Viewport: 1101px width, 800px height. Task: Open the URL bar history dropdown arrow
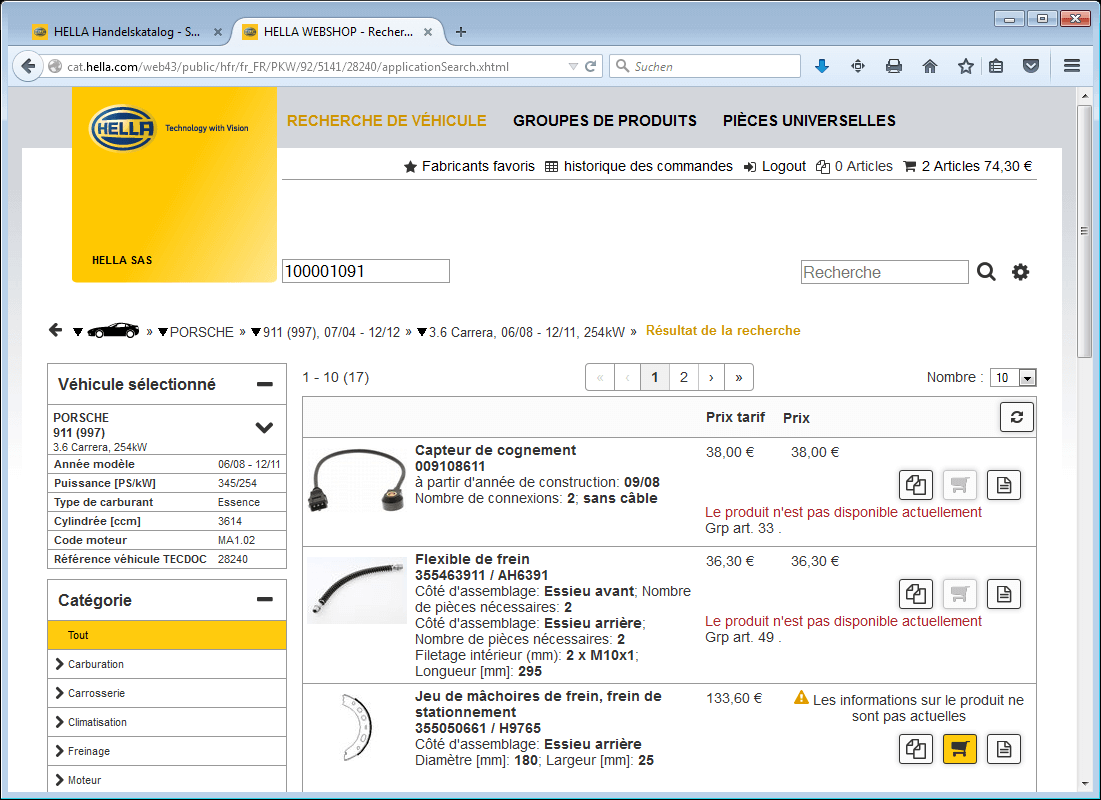click(x=573, y=67)
